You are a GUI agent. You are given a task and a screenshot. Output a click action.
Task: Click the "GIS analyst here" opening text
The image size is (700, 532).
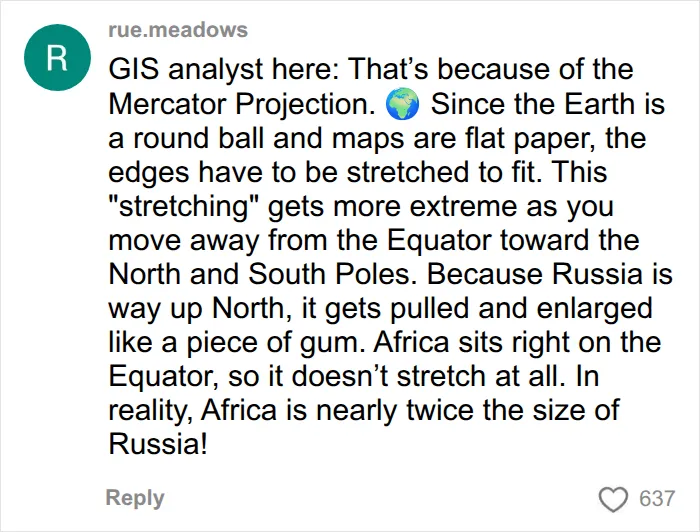225,70
